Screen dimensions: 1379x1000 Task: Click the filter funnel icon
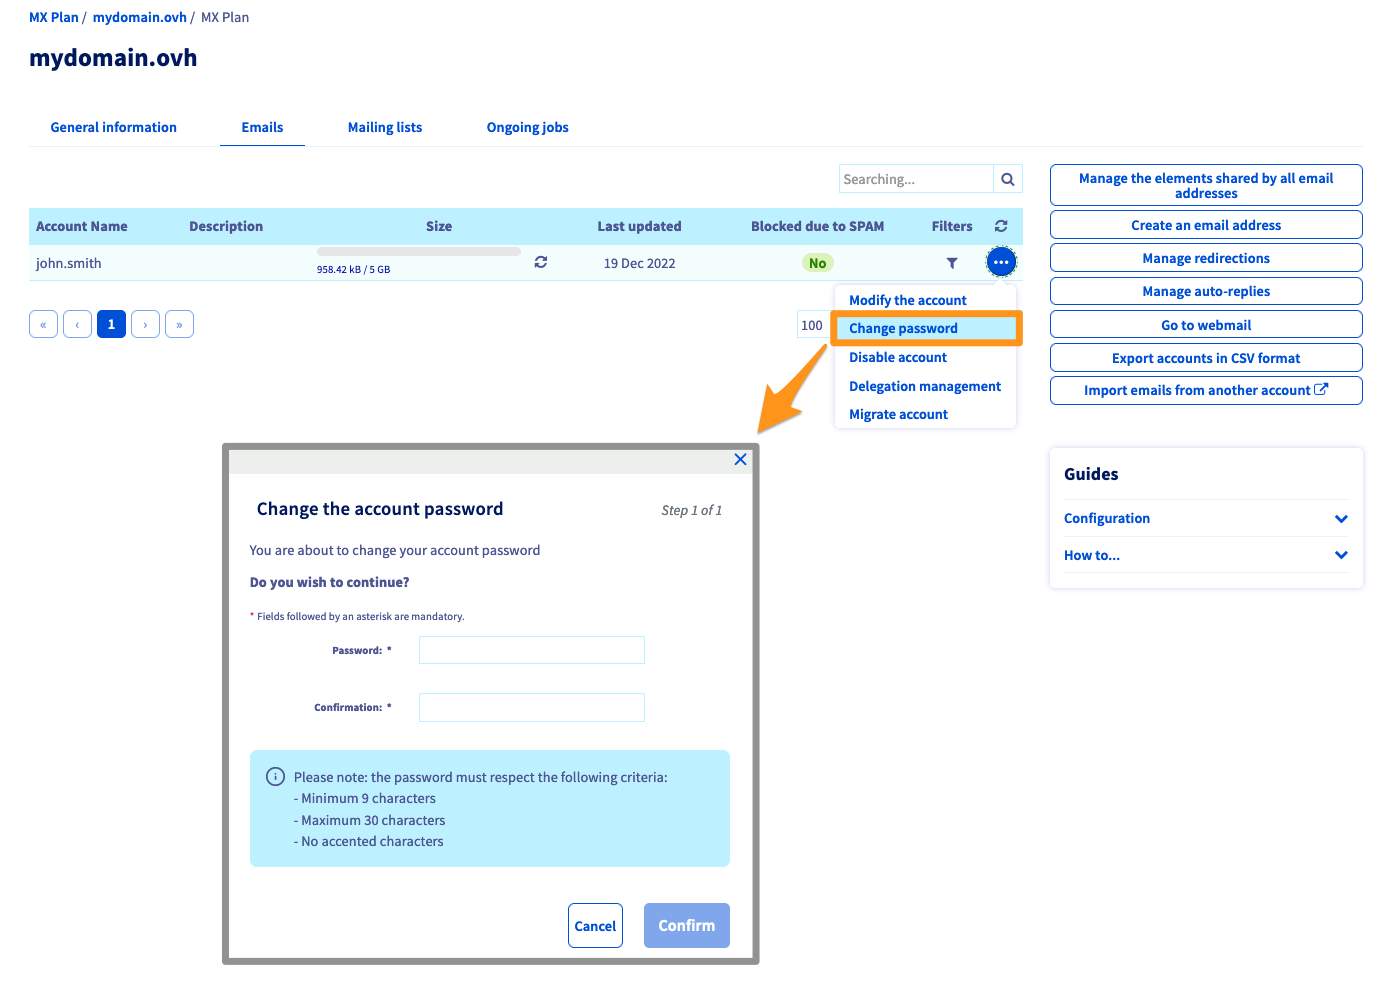tap(951, 263)
